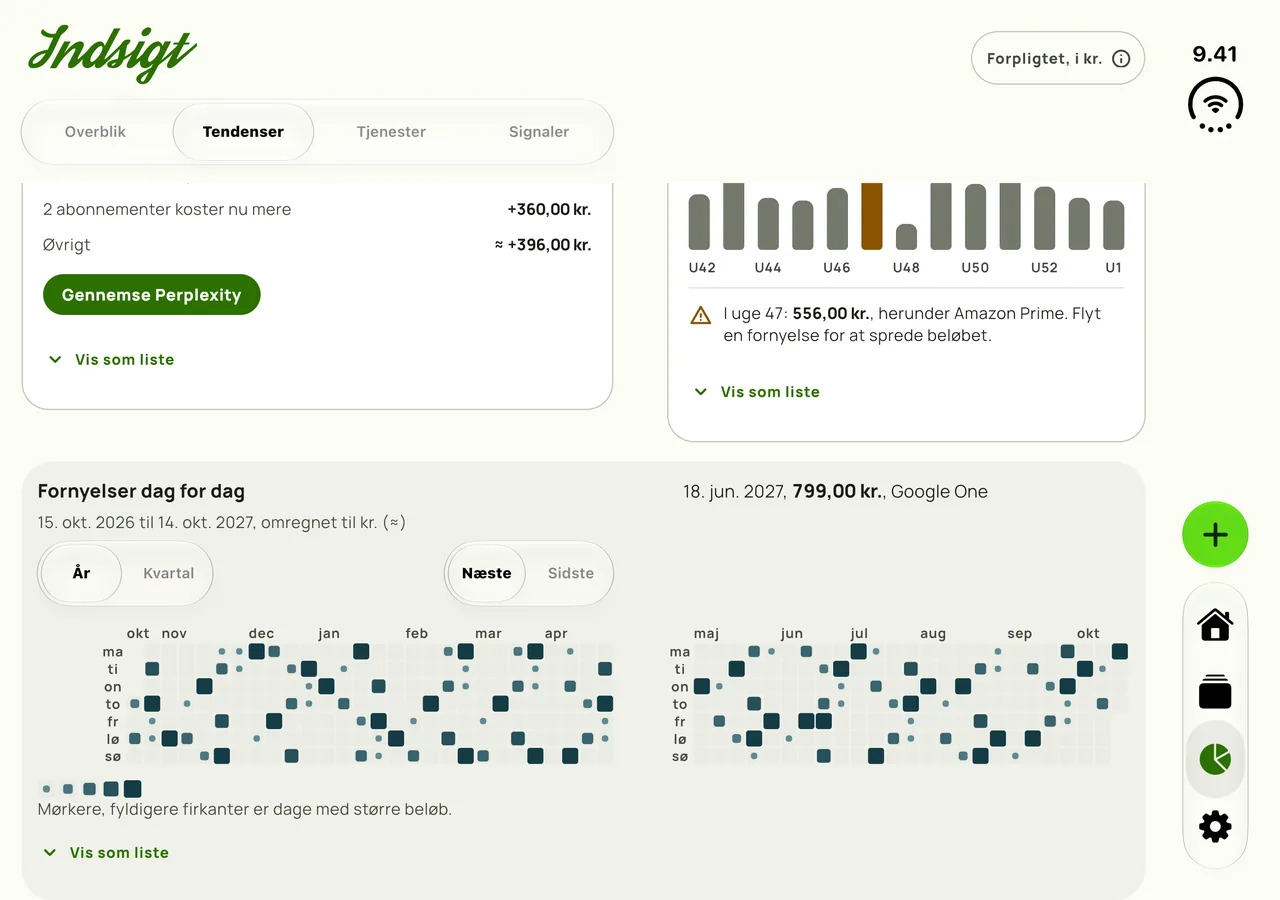The height and width of the screenshot is (900, 1280).
Task: Select the orange U47 bar in chart
Action: (x=872, y=216)
